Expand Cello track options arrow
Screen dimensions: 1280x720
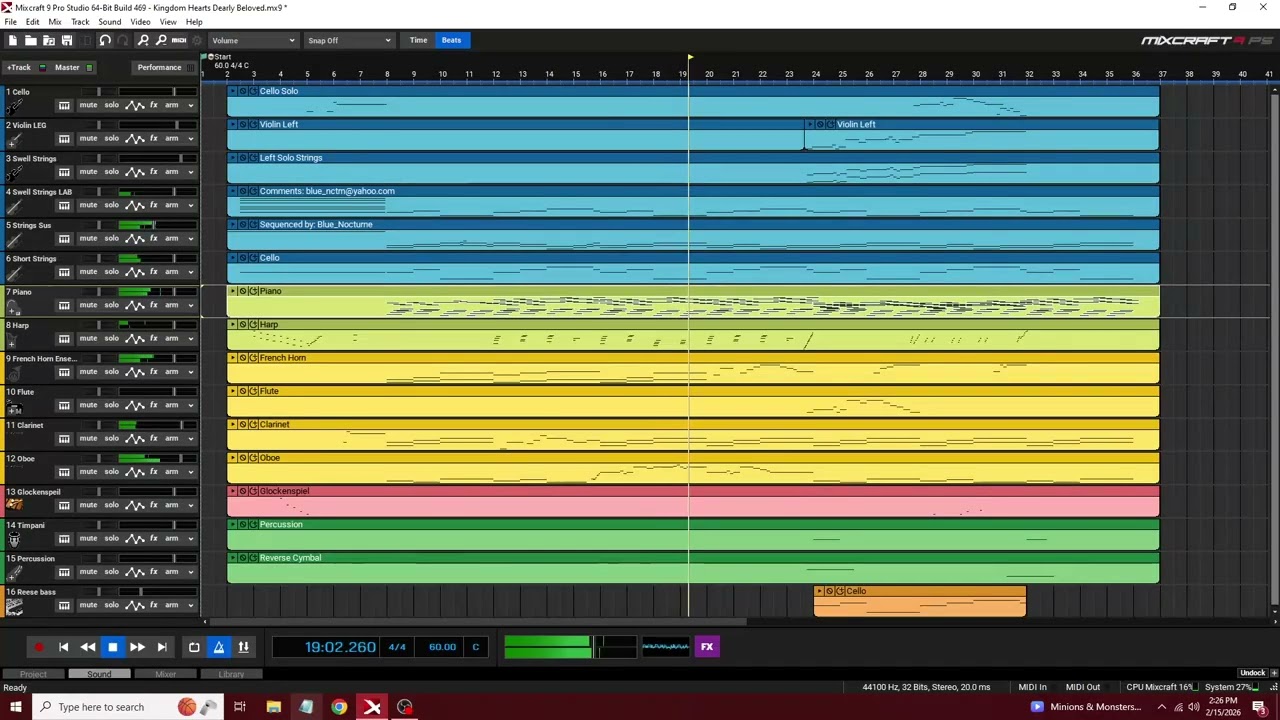(190, 105)
